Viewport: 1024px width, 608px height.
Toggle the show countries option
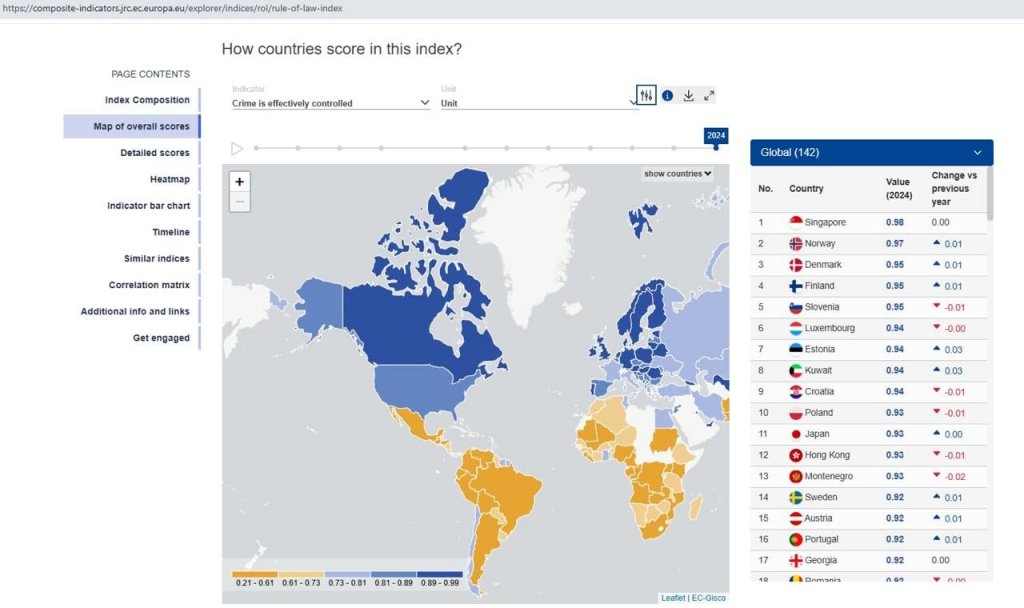pos(678,174)
